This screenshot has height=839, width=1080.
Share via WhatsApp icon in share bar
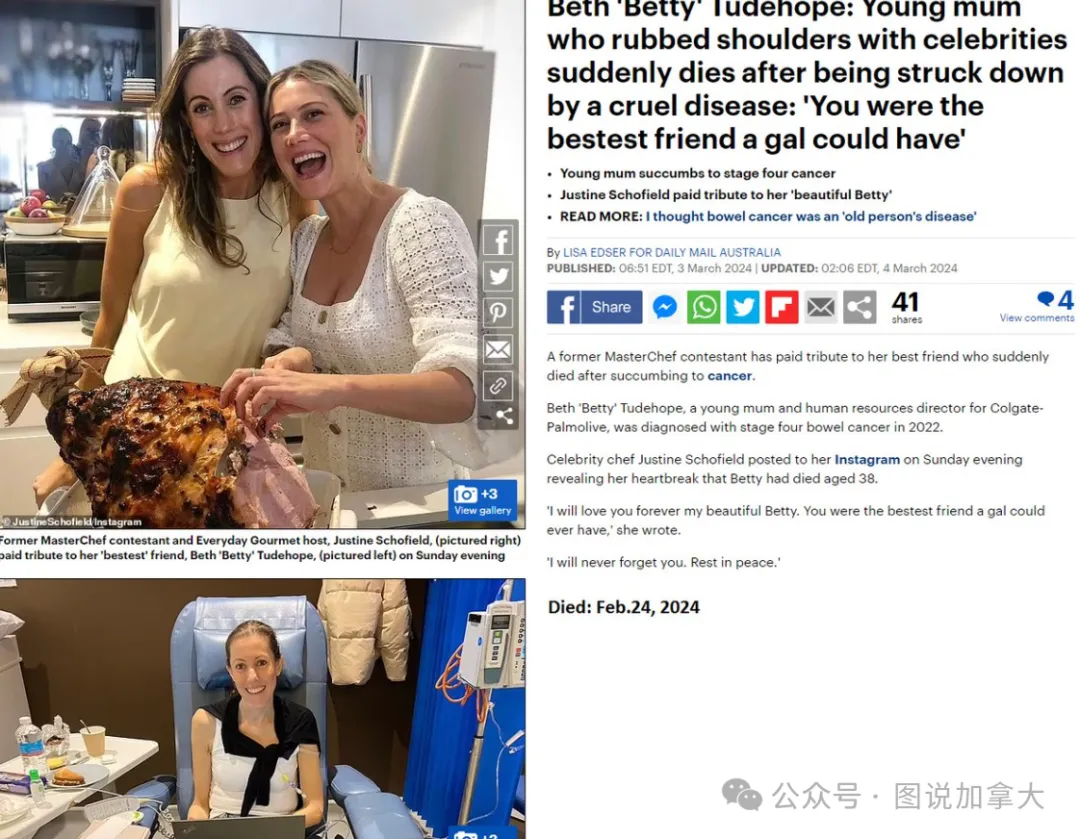[704, 307]
